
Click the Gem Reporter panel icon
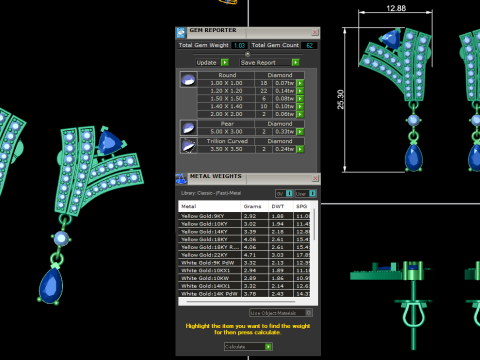pyautogui.click(x=181, y=32)
